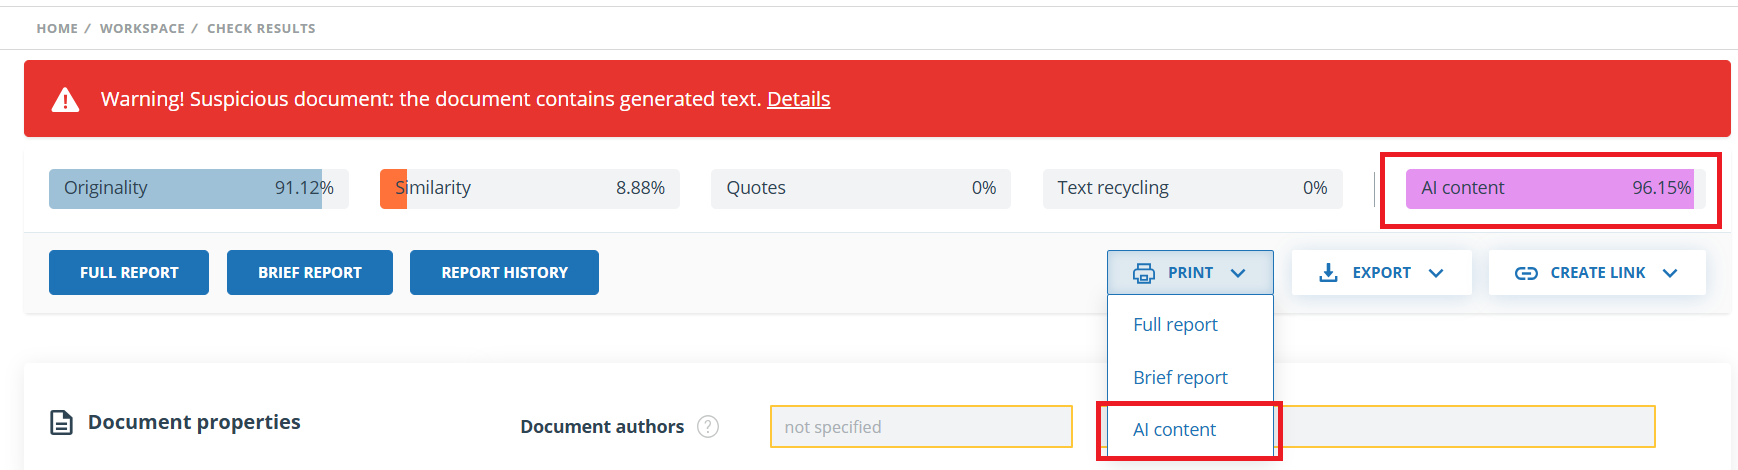The image size is (1738, 470).
Task: Navigate to Workspace breadcrumb link
Action: tap(142, 29)
